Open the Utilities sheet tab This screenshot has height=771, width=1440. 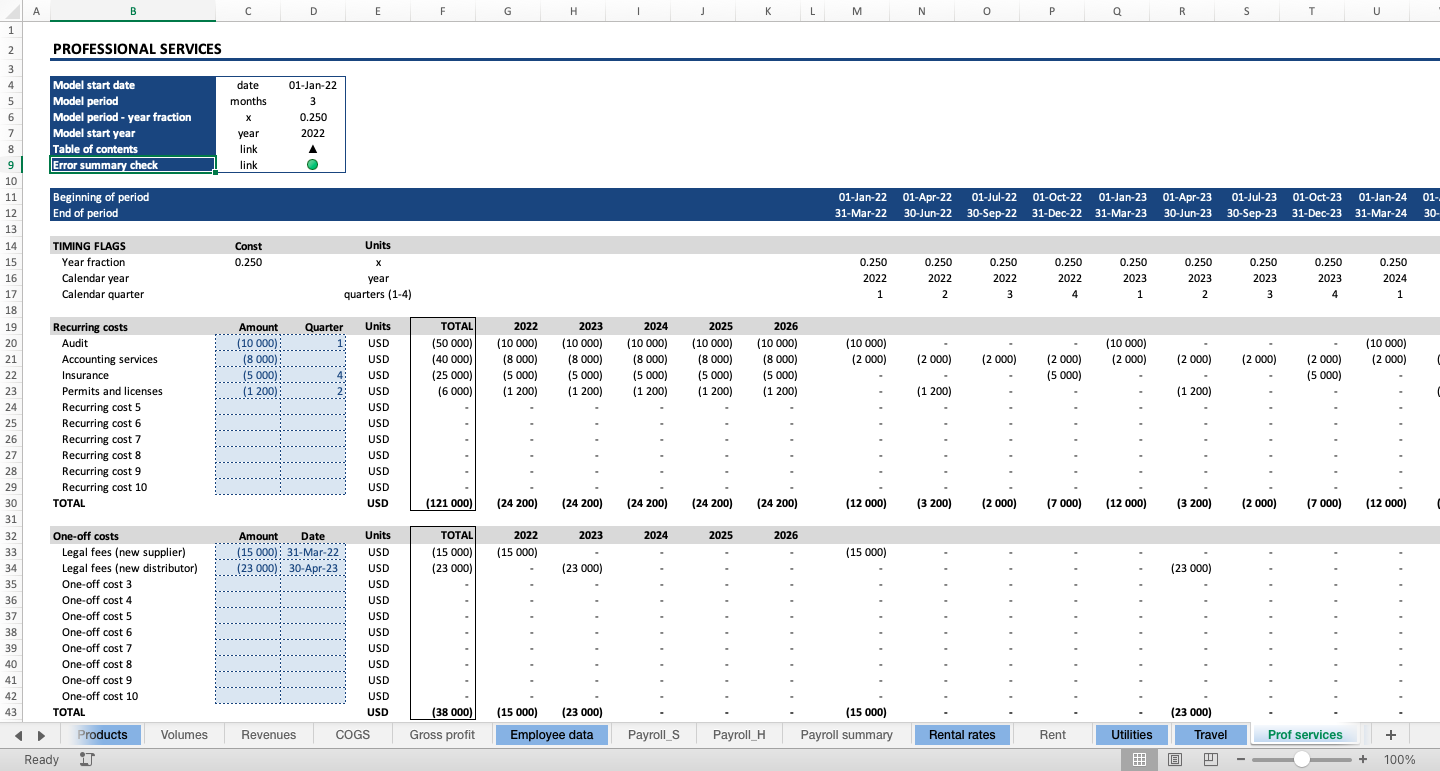pos(1132,735)
